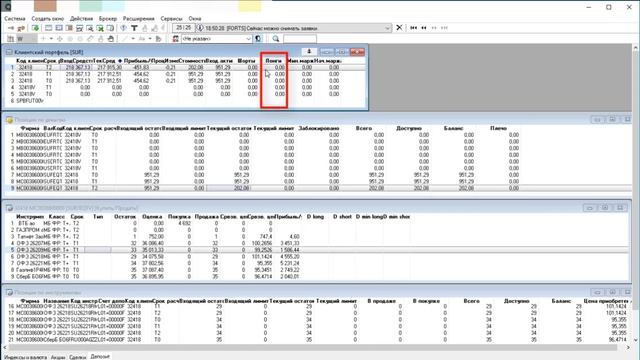Select portfolio row 1 with T2 term
The height and width of the screenshot is (360, 640).
[x=186, y=67]
